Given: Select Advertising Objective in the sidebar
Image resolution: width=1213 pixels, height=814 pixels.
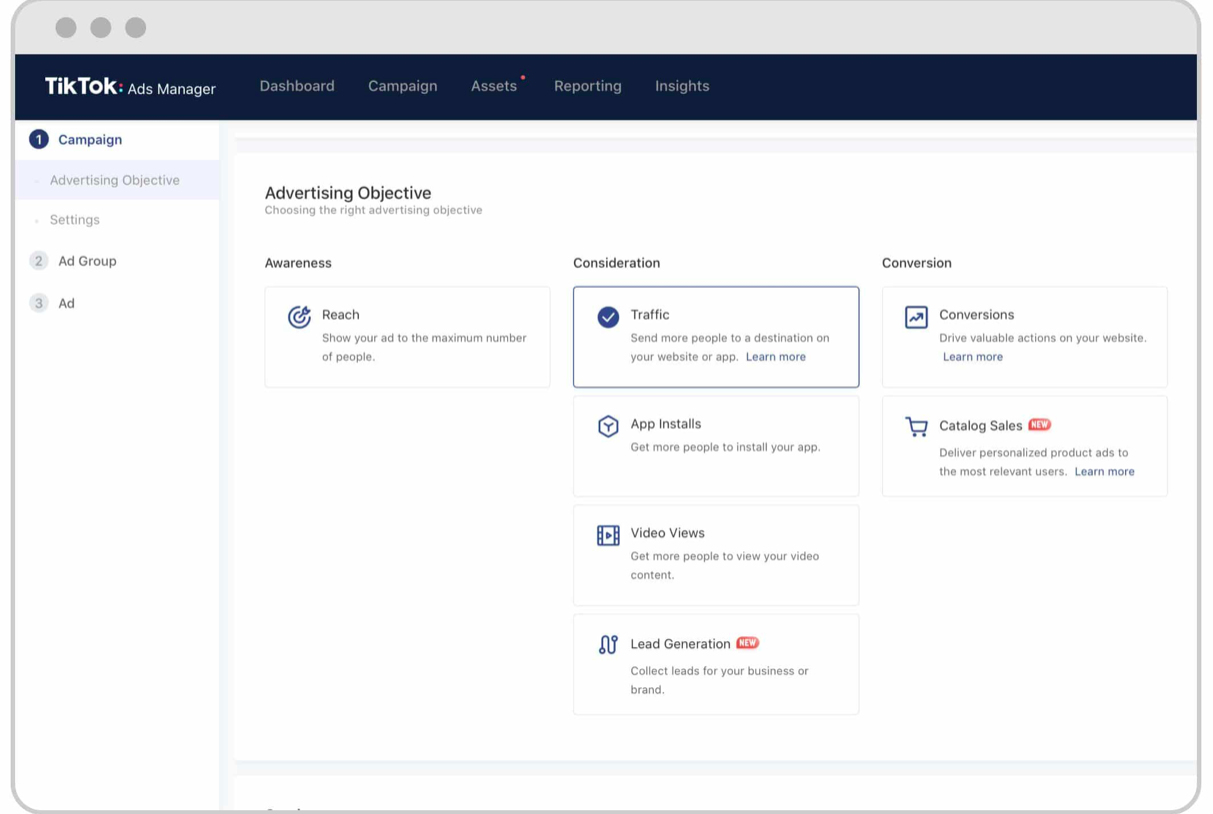Looking at the screenshot, I should pyautogui.click(x=117, y=180).
